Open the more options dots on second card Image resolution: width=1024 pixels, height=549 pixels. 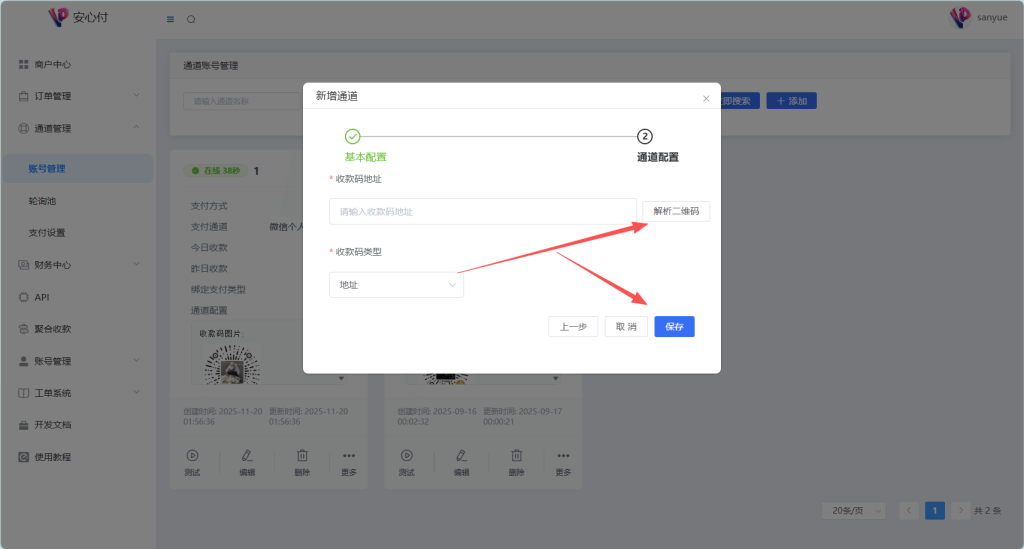[x=563, y=455]
